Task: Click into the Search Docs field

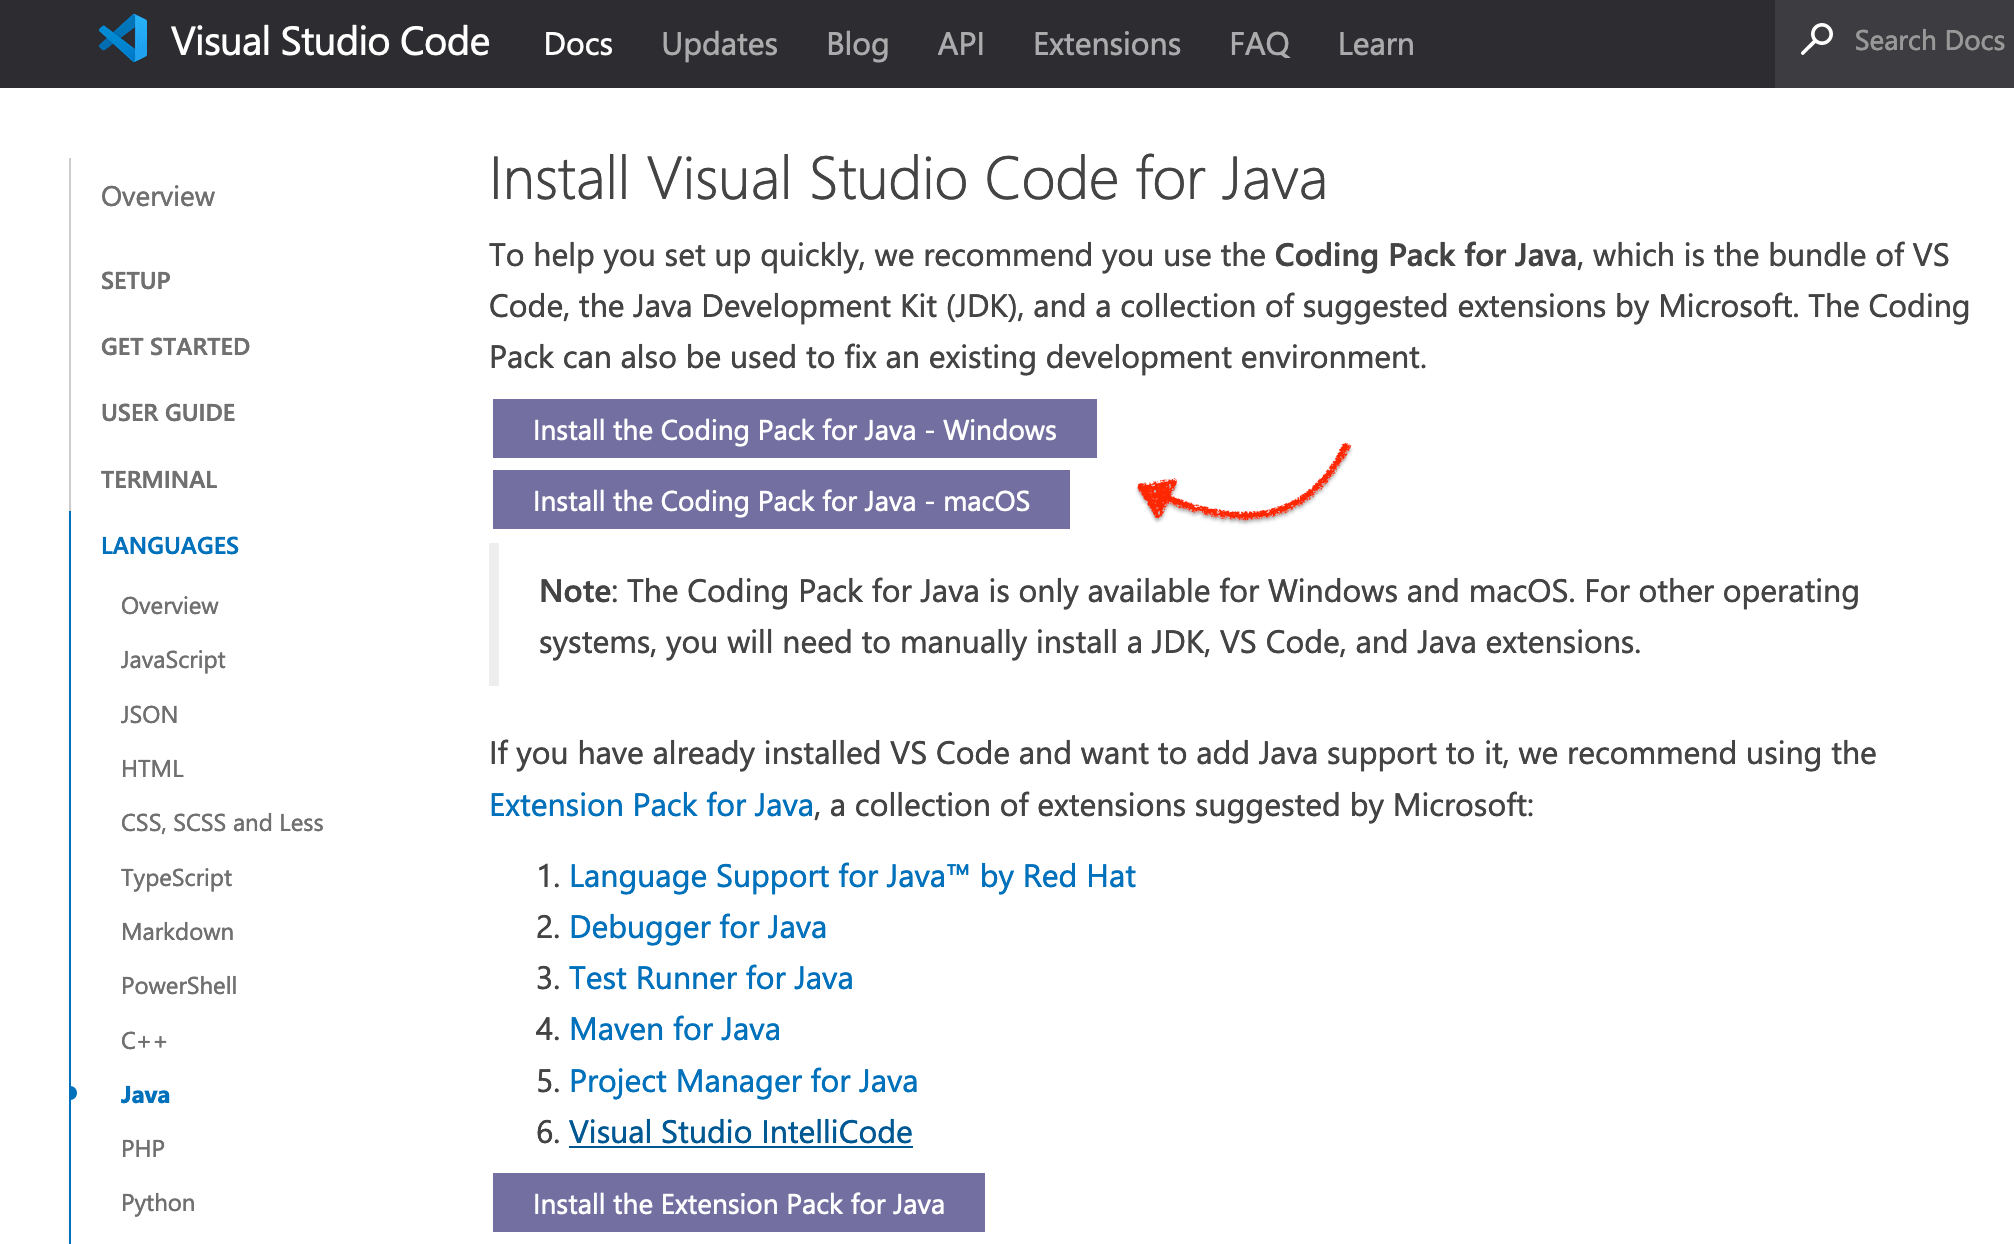Action: coord(1927,41)
